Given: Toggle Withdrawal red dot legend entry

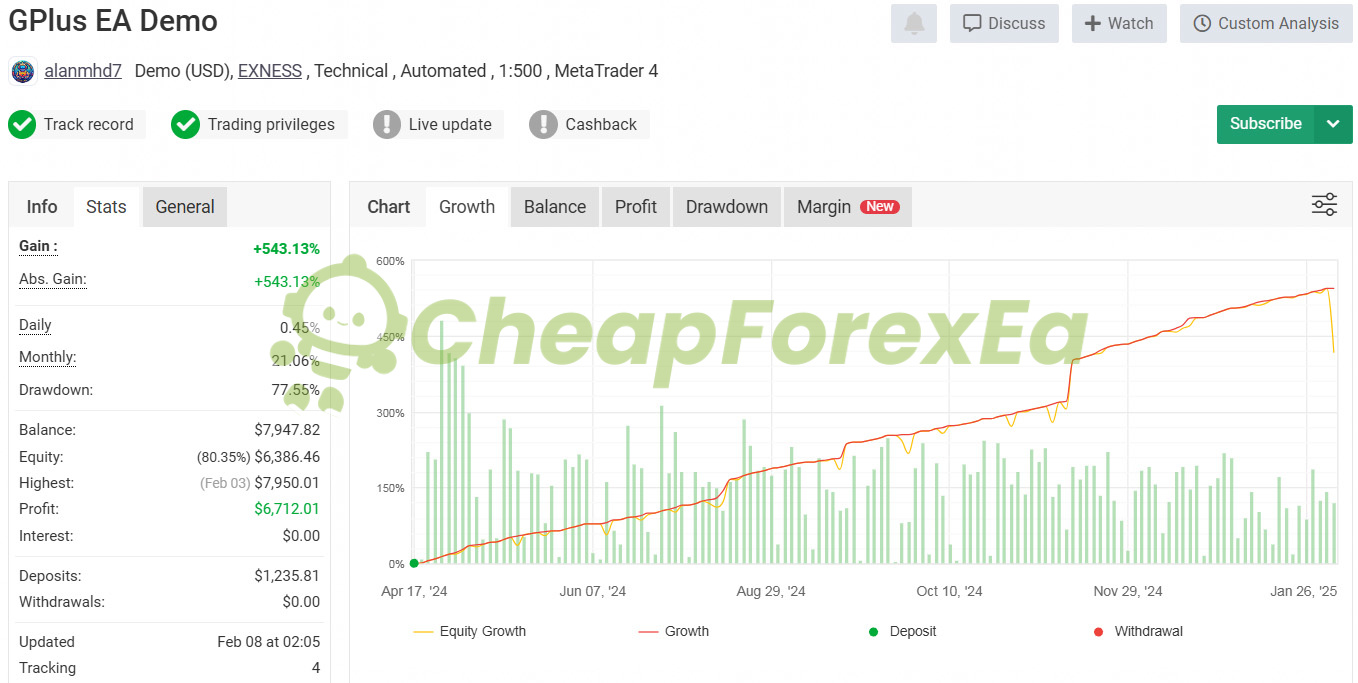Looking at the screenshot, I should pos(1137,631).
